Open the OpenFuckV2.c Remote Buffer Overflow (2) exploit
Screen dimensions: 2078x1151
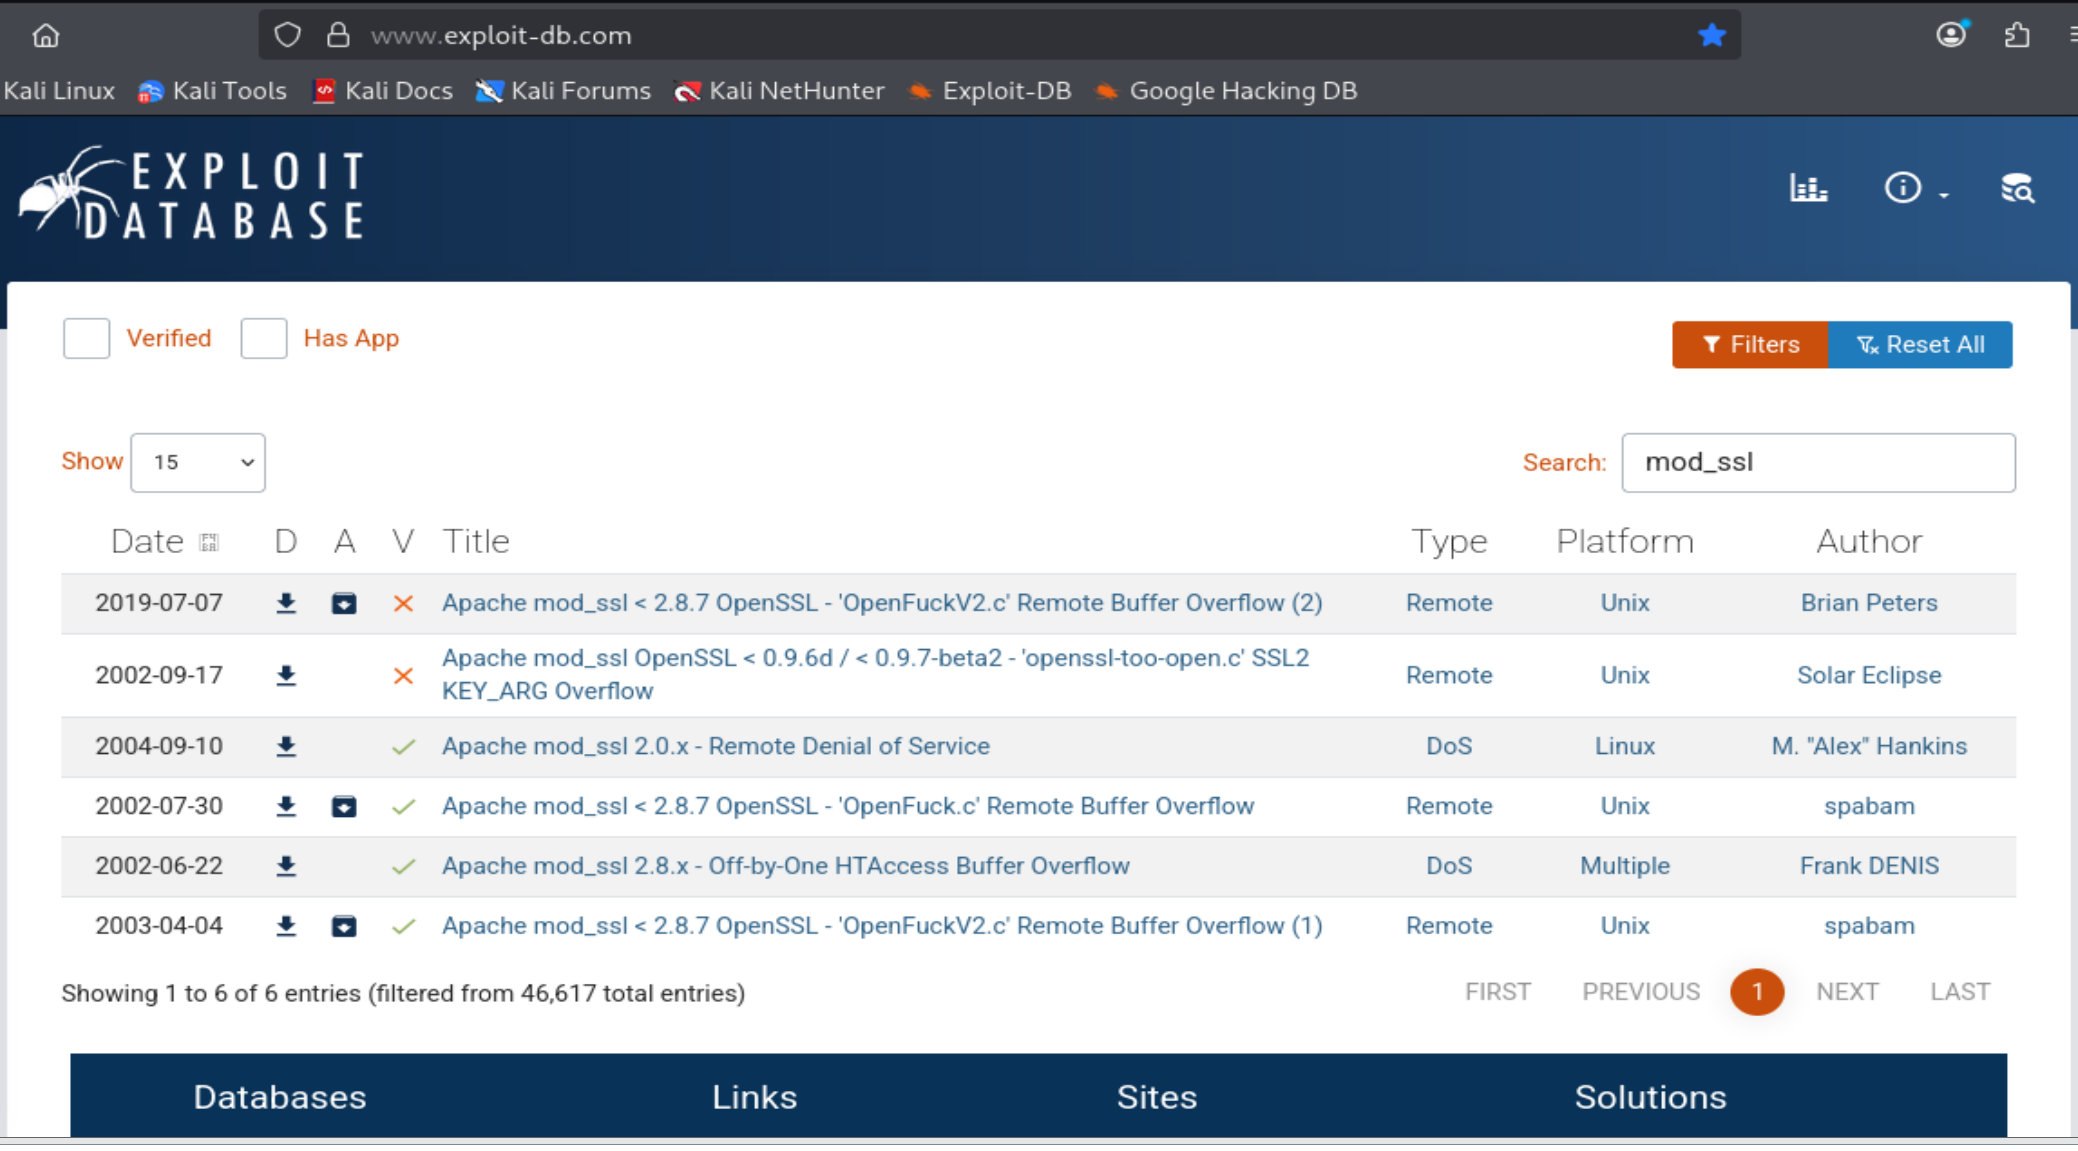tap(882, 603)
